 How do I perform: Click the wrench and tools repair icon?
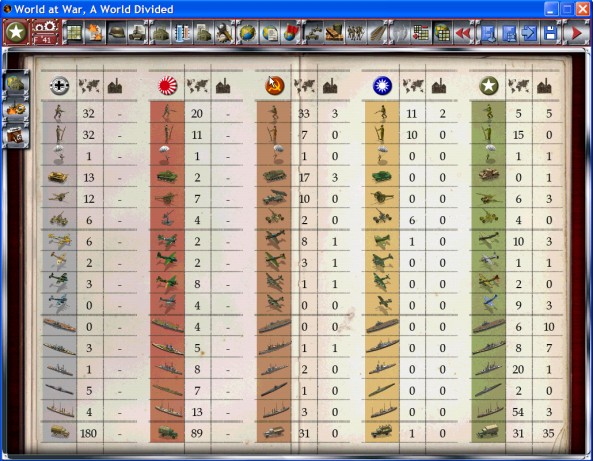point(224,33)
